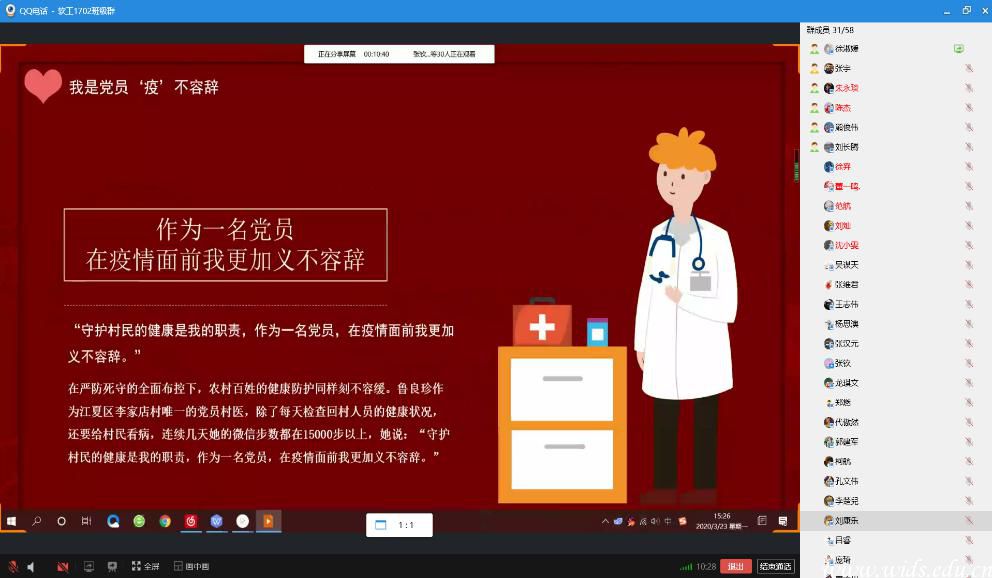992x578 pixels.
Task: Enter full screen with the 全屏 button
Action: pos(145,567)
